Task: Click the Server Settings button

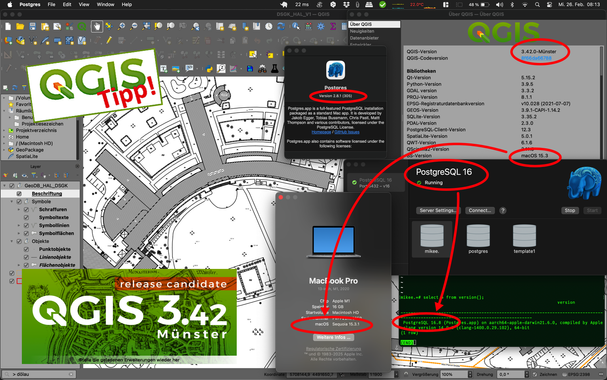Action: point(438,211)
